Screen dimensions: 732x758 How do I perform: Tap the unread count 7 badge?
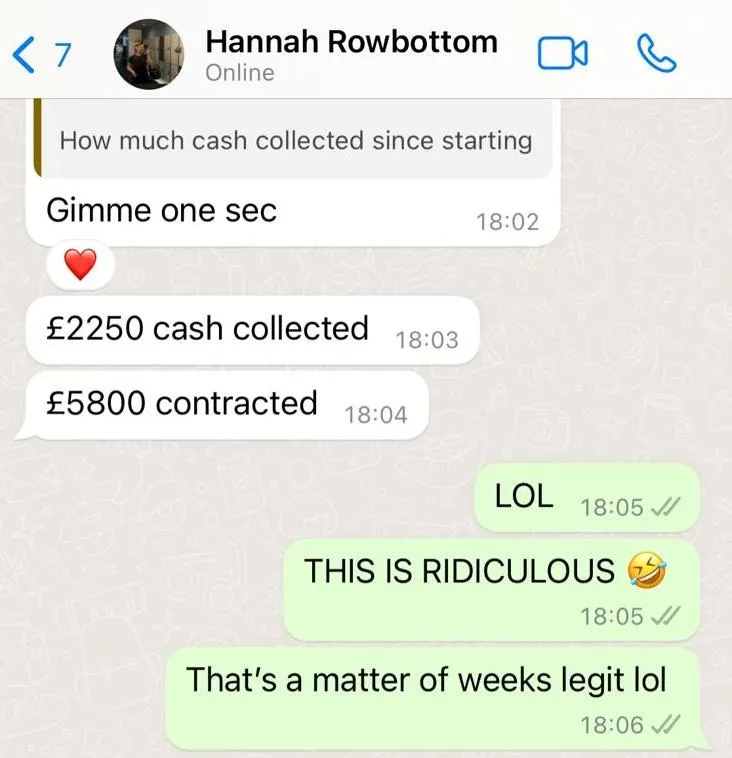(62, 55)
